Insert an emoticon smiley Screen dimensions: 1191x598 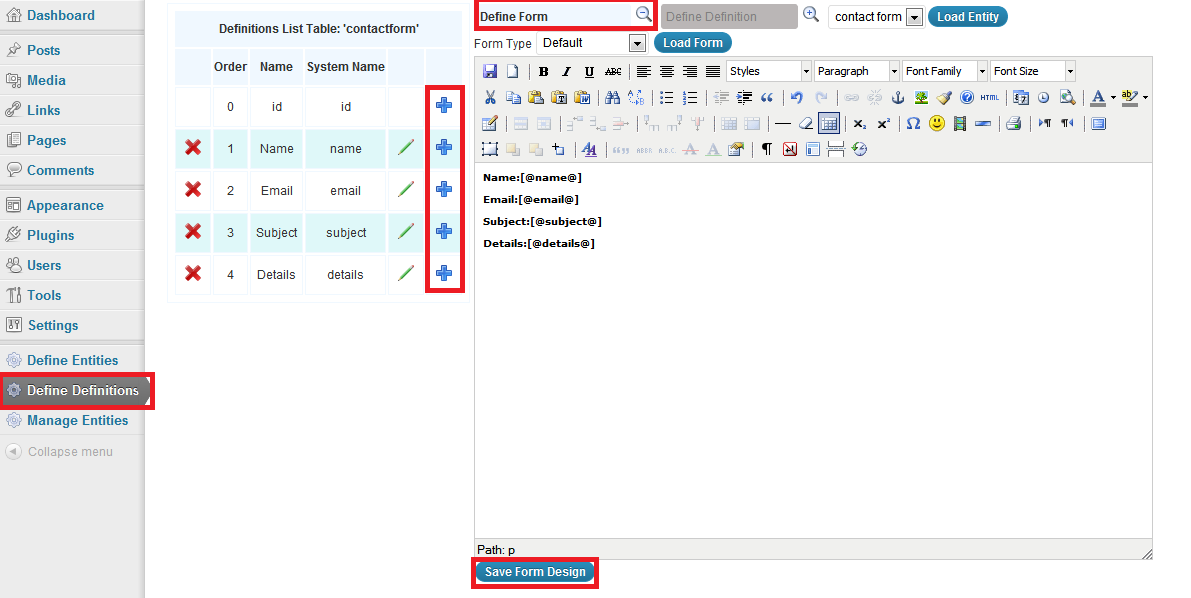(937, 123)
